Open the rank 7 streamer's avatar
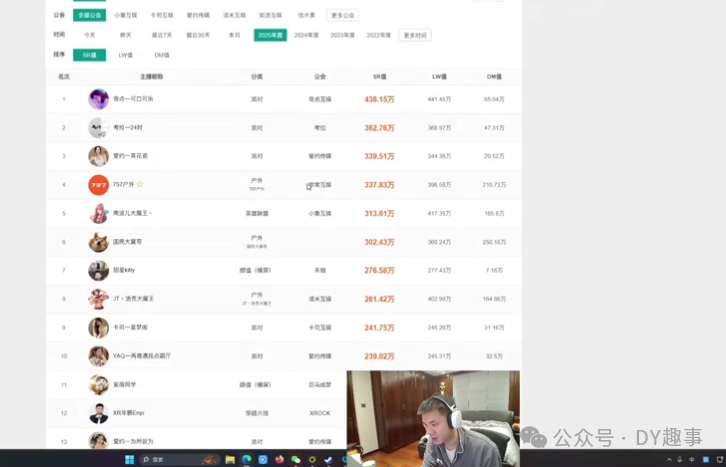This screenshot has height=467, width=726. point(99,270)
